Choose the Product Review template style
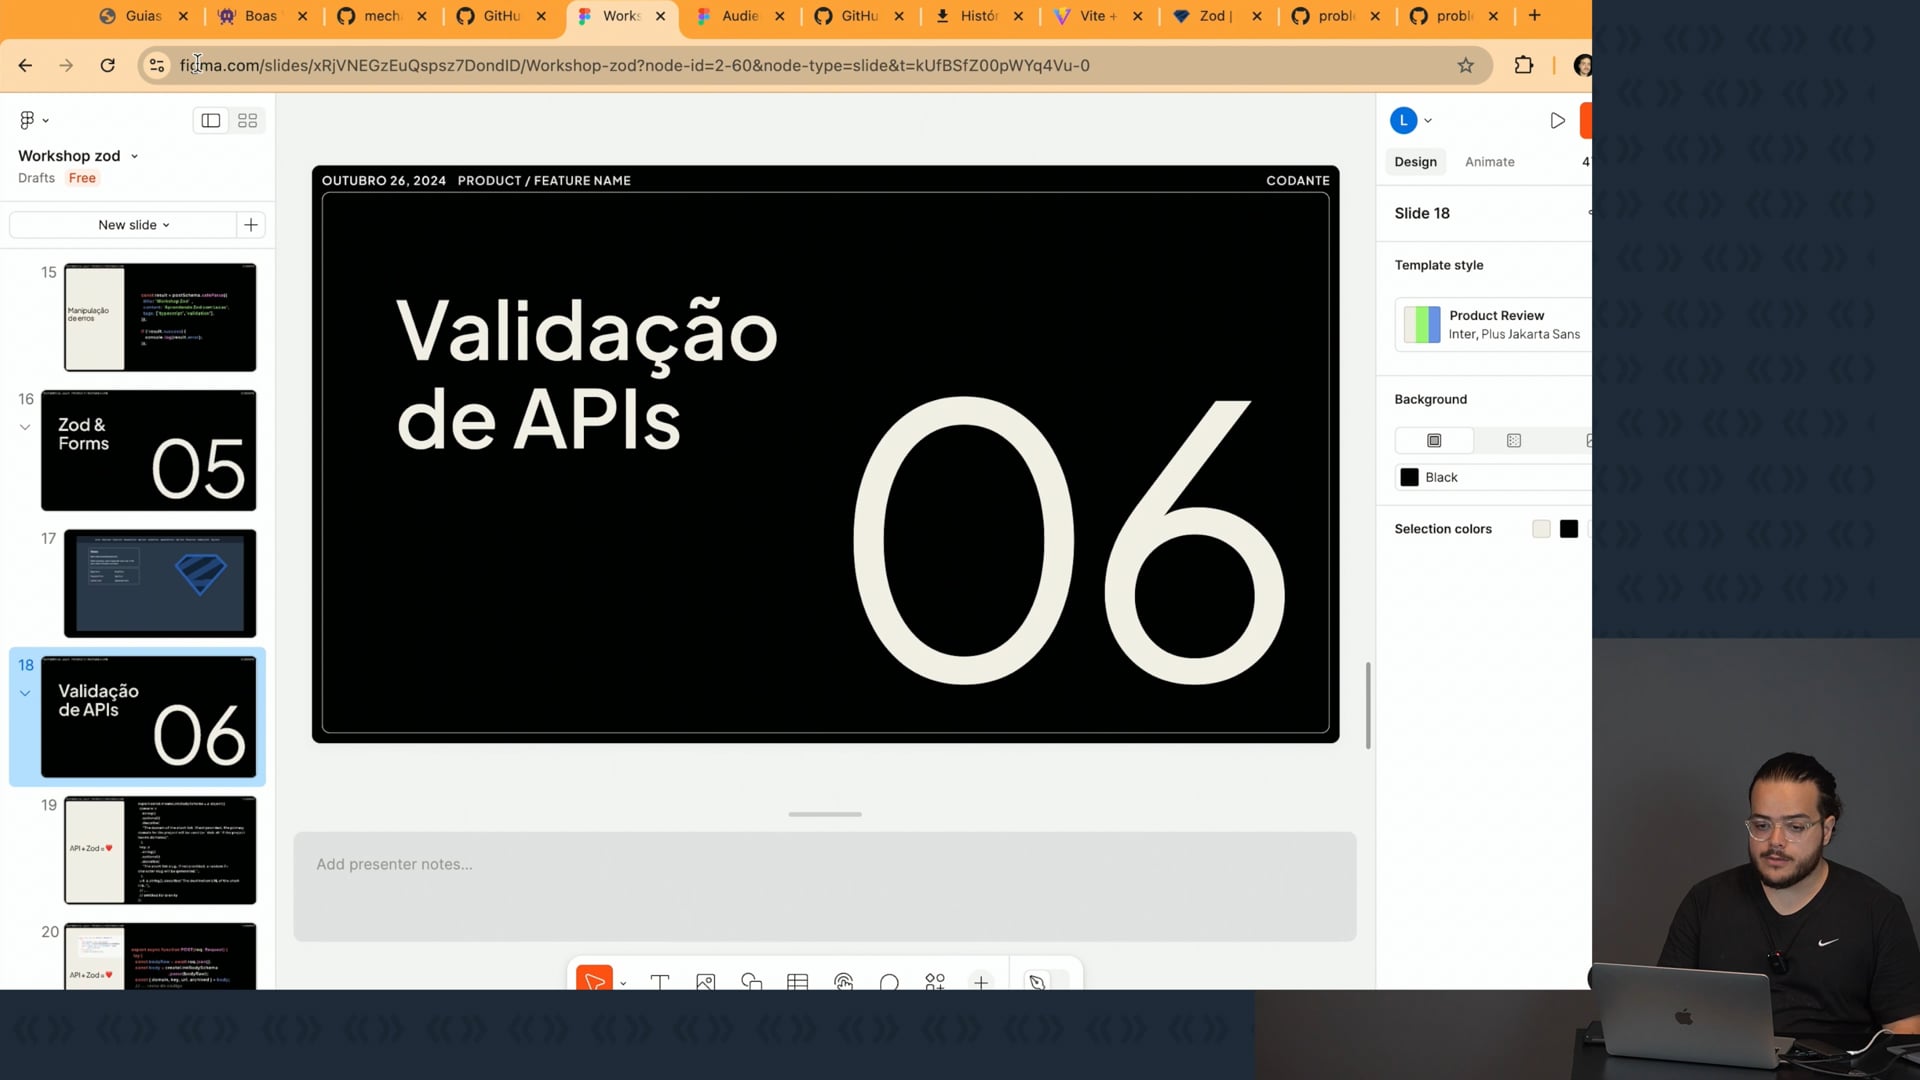The width and height of the screenshot is (1920, 1080). (1492, 324)
